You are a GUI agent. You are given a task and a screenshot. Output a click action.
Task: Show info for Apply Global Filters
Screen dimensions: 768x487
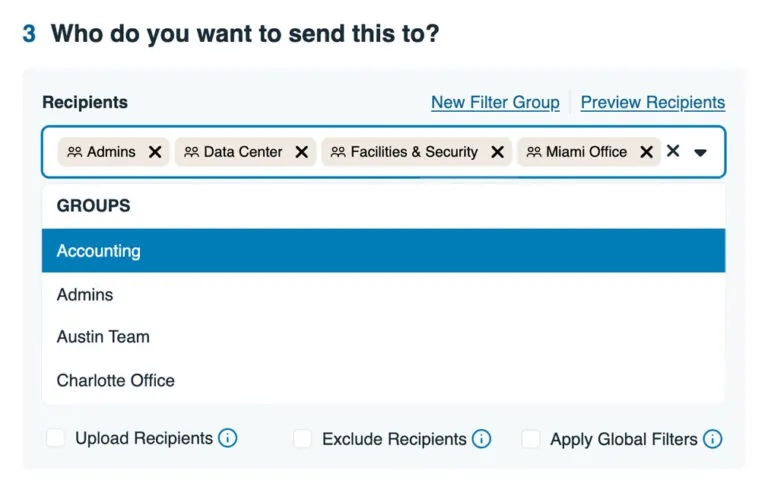tap(712, 439)
